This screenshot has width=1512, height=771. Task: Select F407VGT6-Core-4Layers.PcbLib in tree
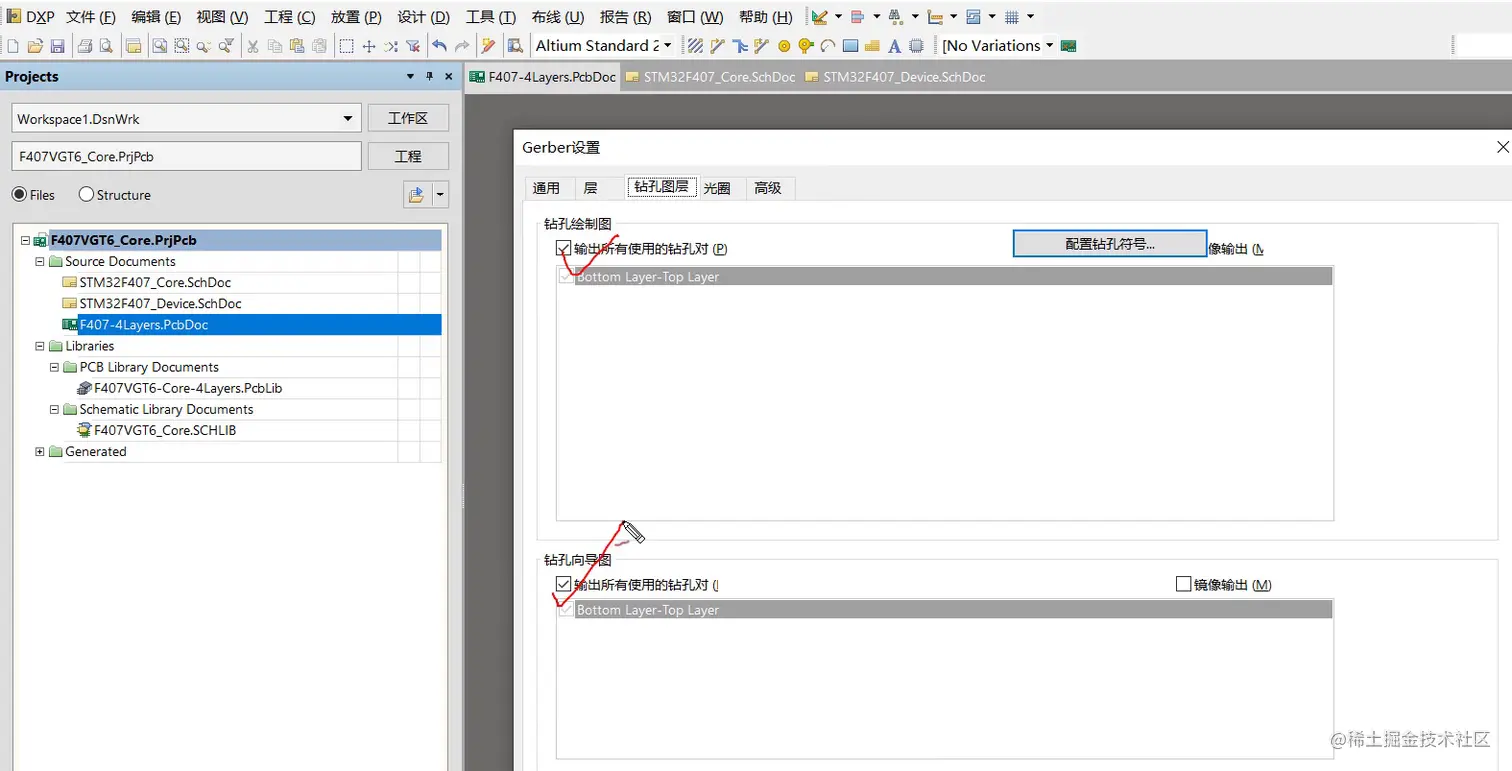tap(188, 388)
